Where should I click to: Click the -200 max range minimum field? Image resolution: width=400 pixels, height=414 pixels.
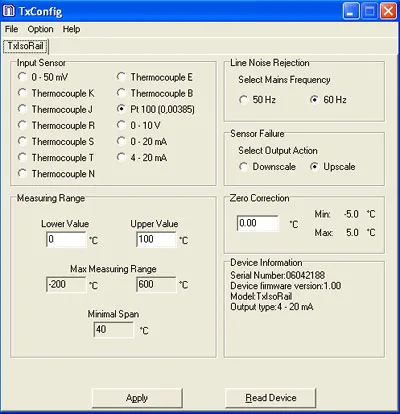66,284
